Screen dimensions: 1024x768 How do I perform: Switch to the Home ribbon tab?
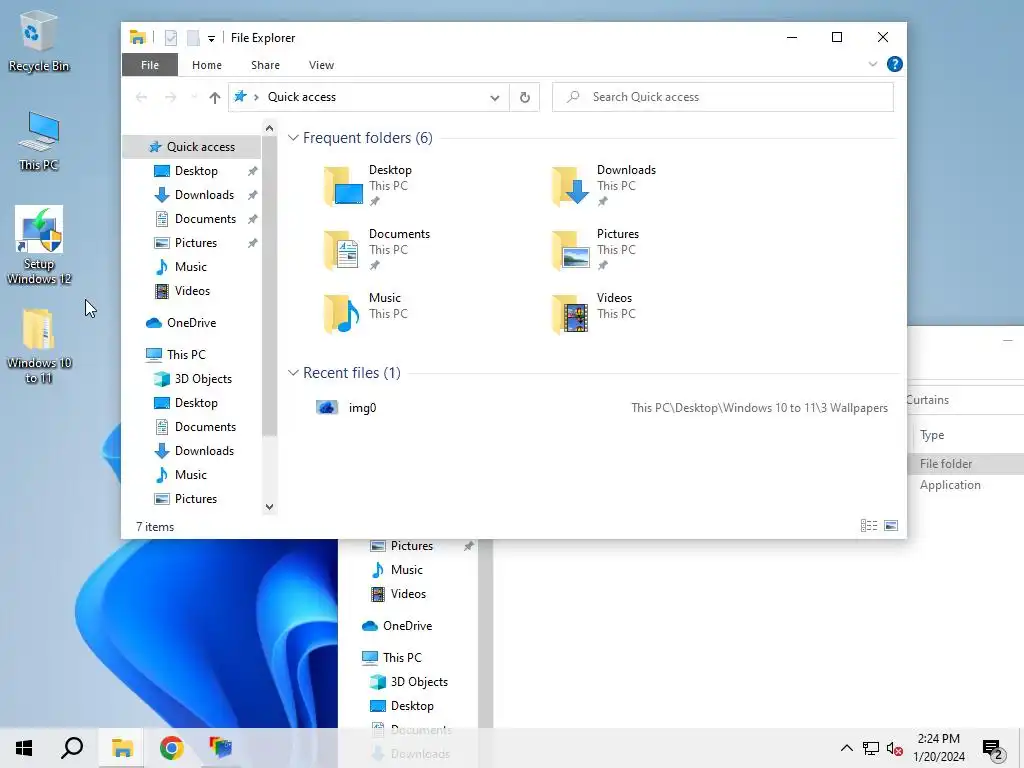coord(206,65)
